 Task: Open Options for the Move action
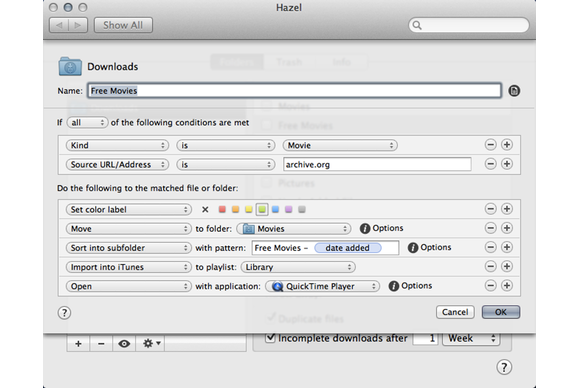click(x=381, y=228)
